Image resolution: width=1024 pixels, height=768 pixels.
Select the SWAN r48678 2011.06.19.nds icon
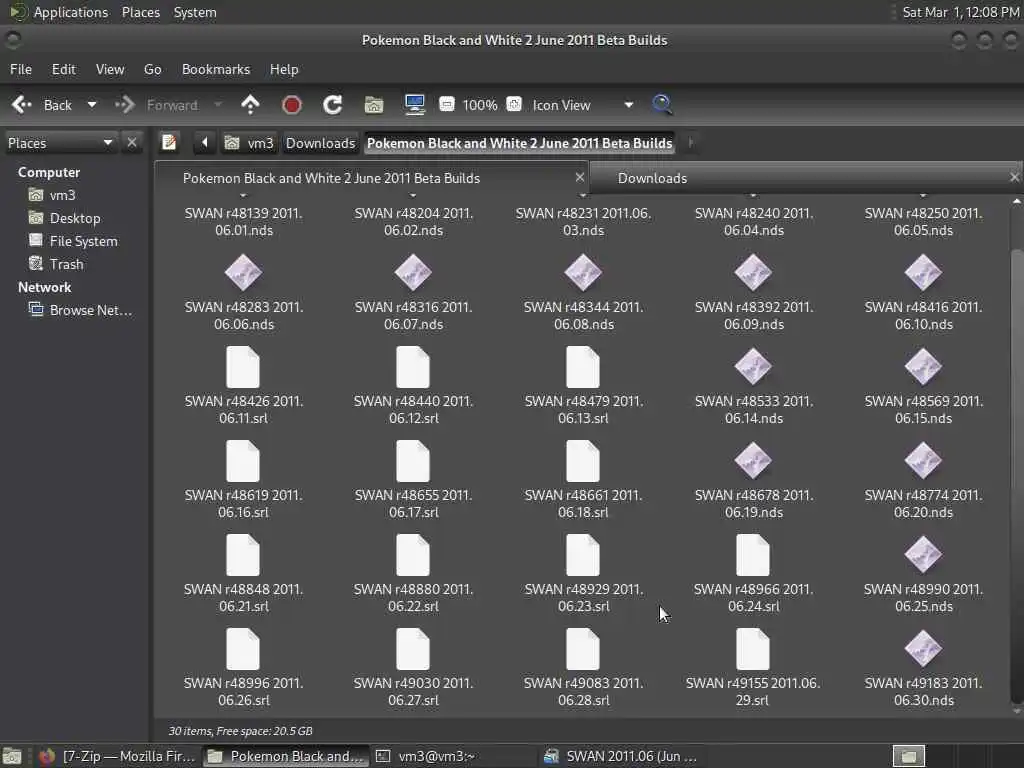coord(753,461)
